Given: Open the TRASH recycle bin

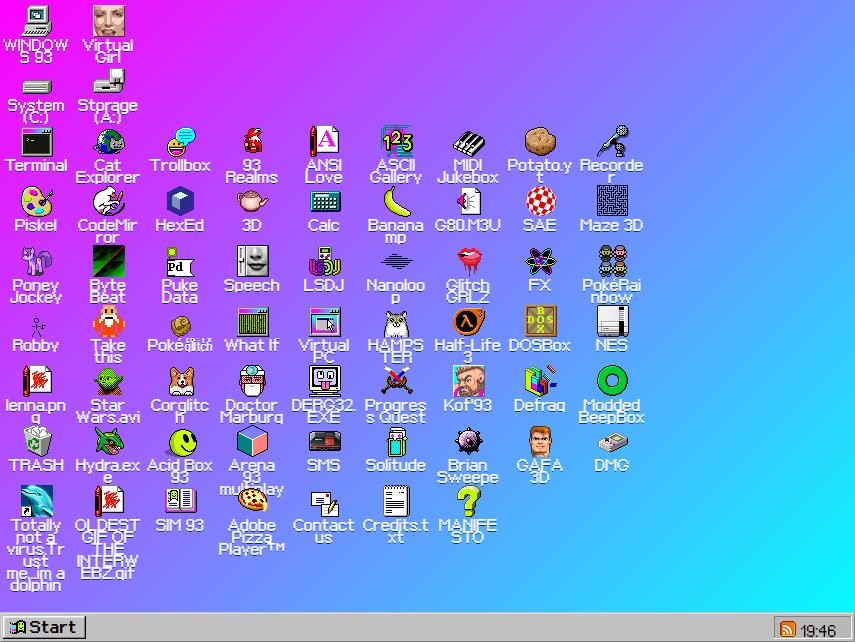Looking at the screenshot, I should 35,441.
